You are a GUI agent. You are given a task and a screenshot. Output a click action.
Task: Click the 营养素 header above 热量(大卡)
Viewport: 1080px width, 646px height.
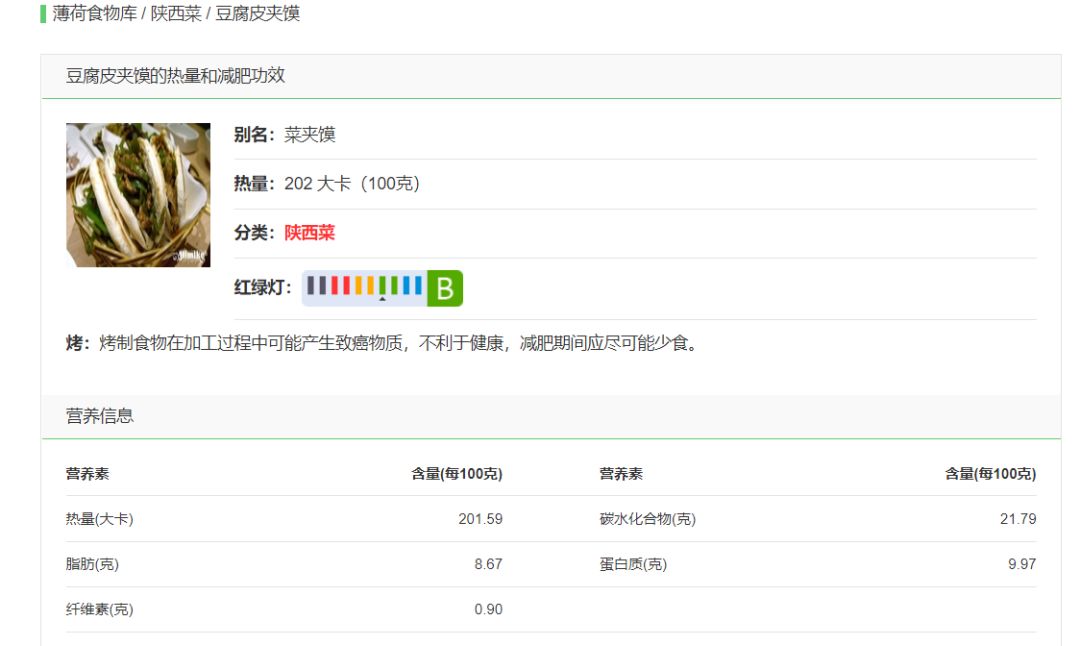point(87,474)
